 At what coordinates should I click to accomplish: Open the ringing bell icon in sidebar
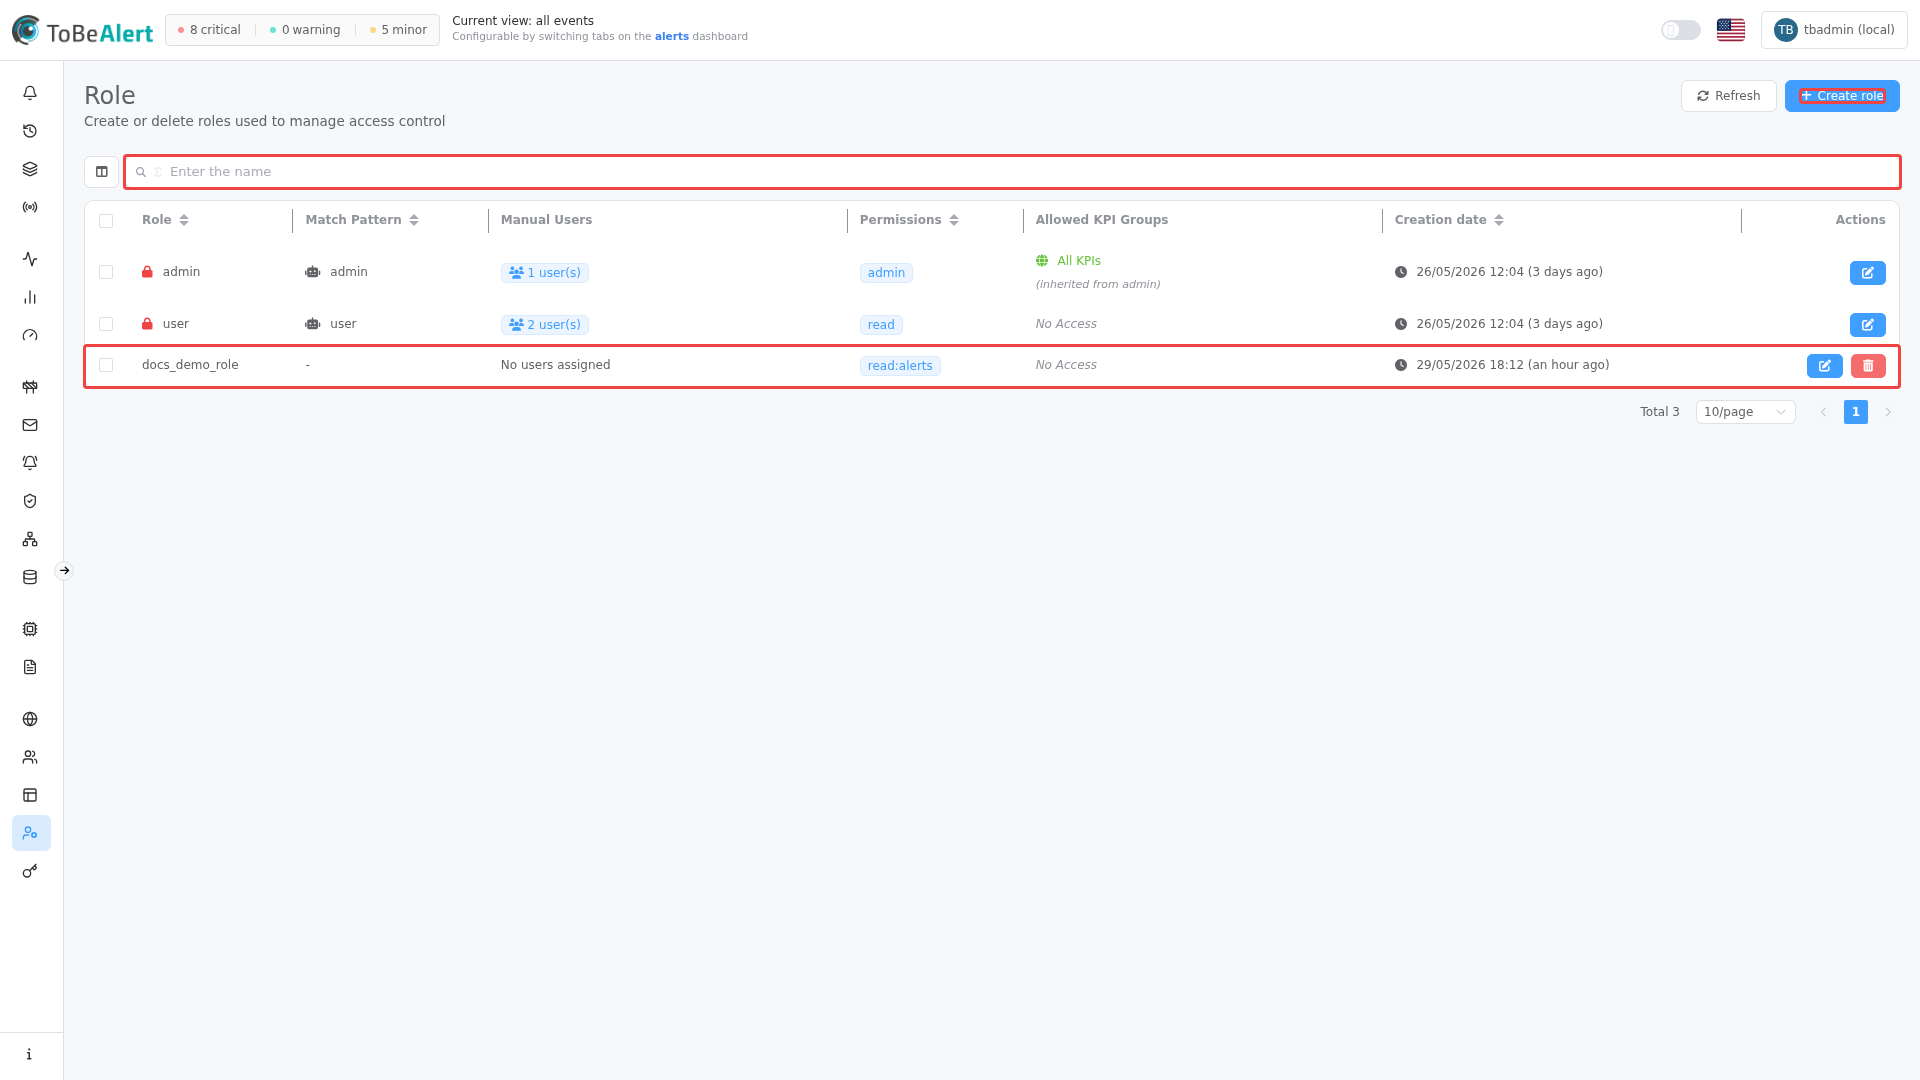pyautogui.click(x=30, y=463)
